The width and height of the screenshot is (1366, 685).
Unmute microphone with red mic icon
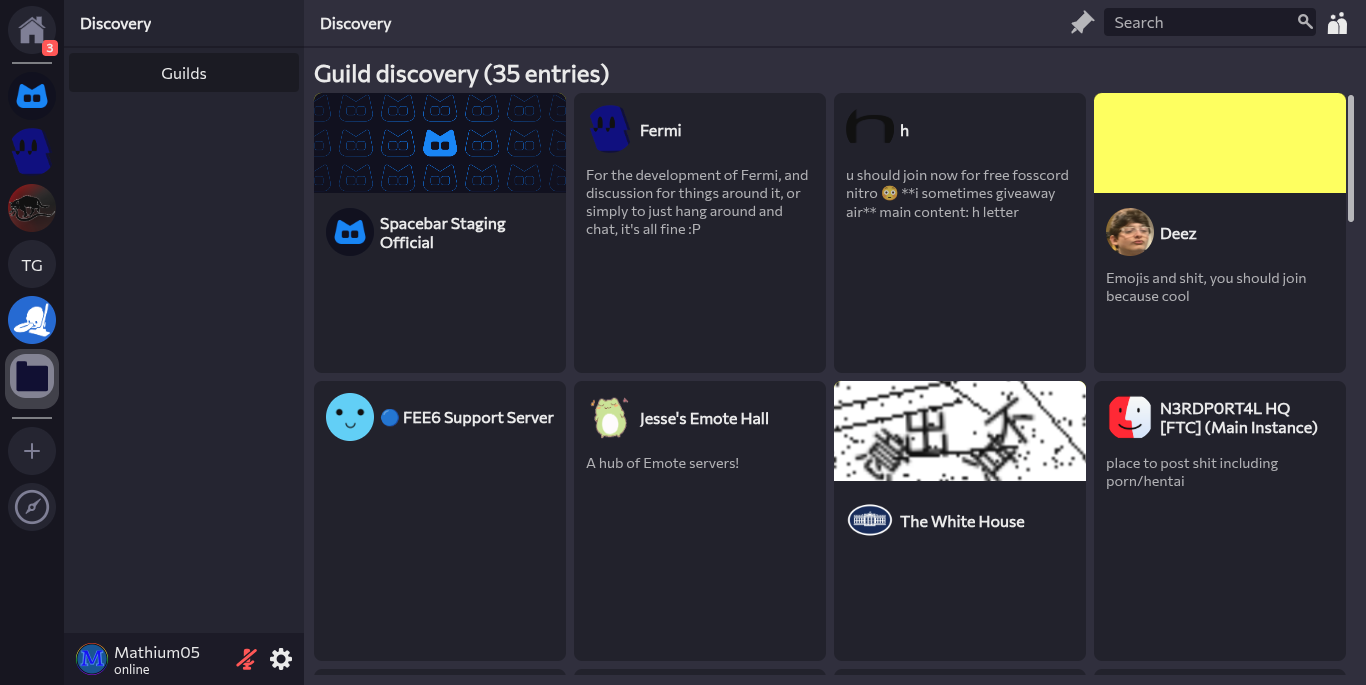(246, 659)
